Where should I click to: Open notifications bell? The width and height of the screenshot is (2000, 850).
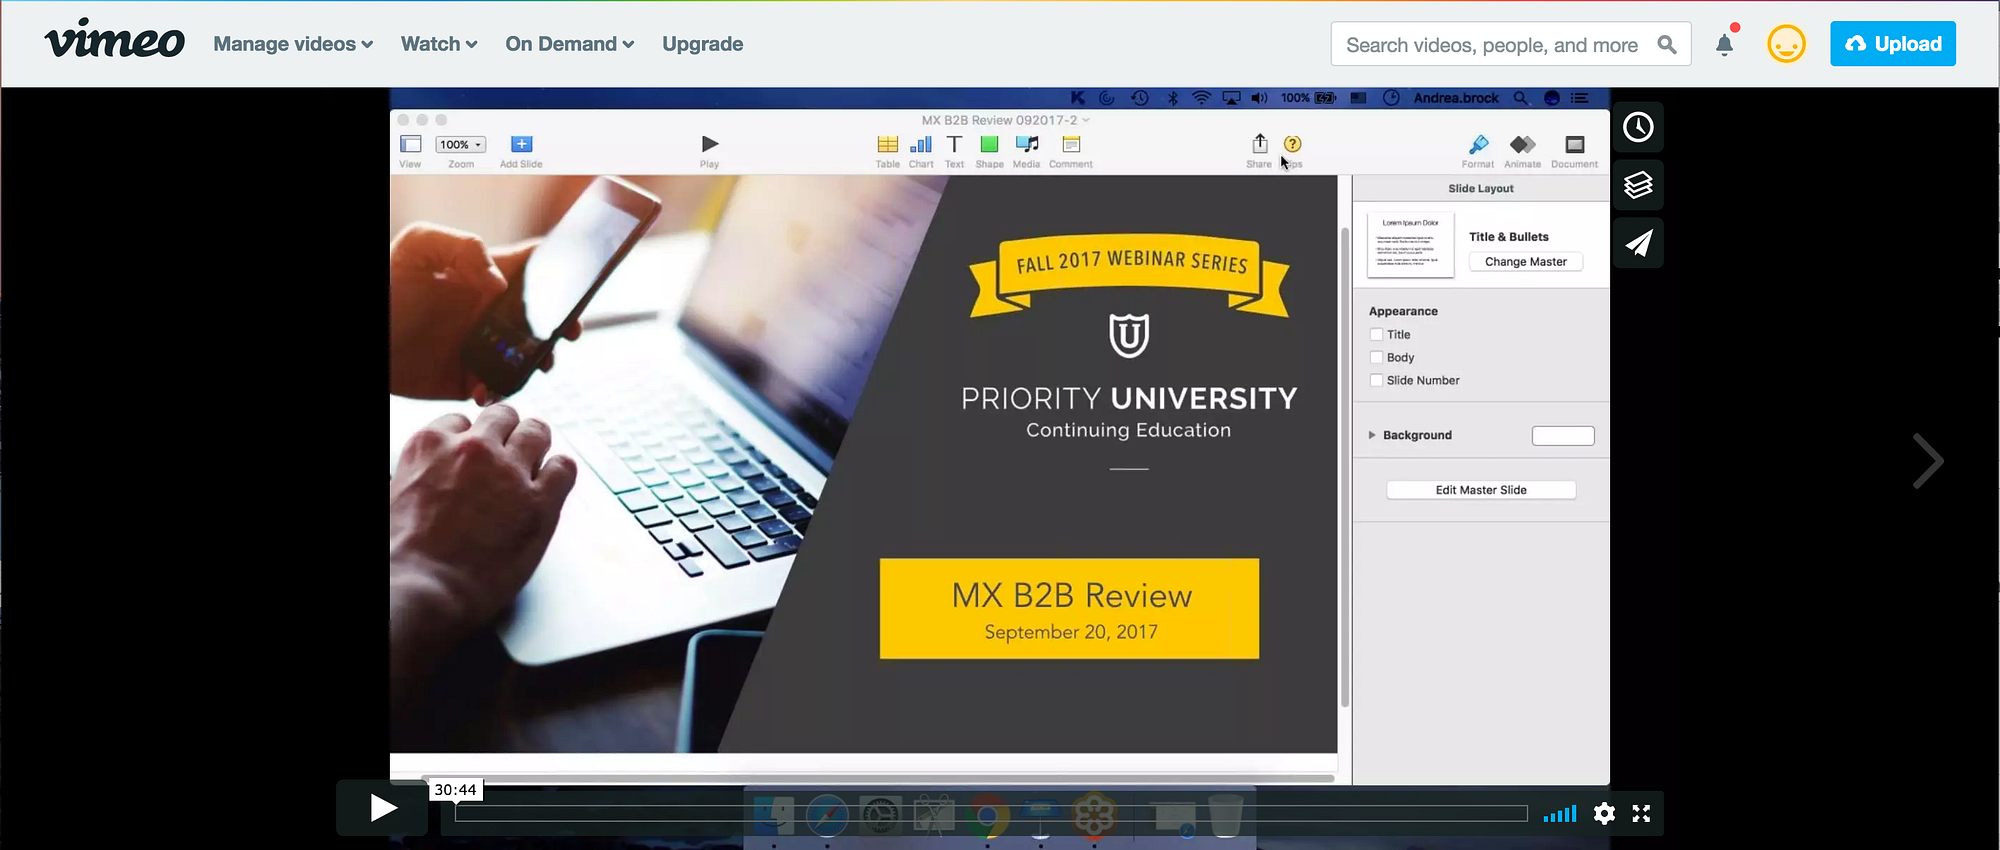pyautogui.click(x=1725, y=45)
